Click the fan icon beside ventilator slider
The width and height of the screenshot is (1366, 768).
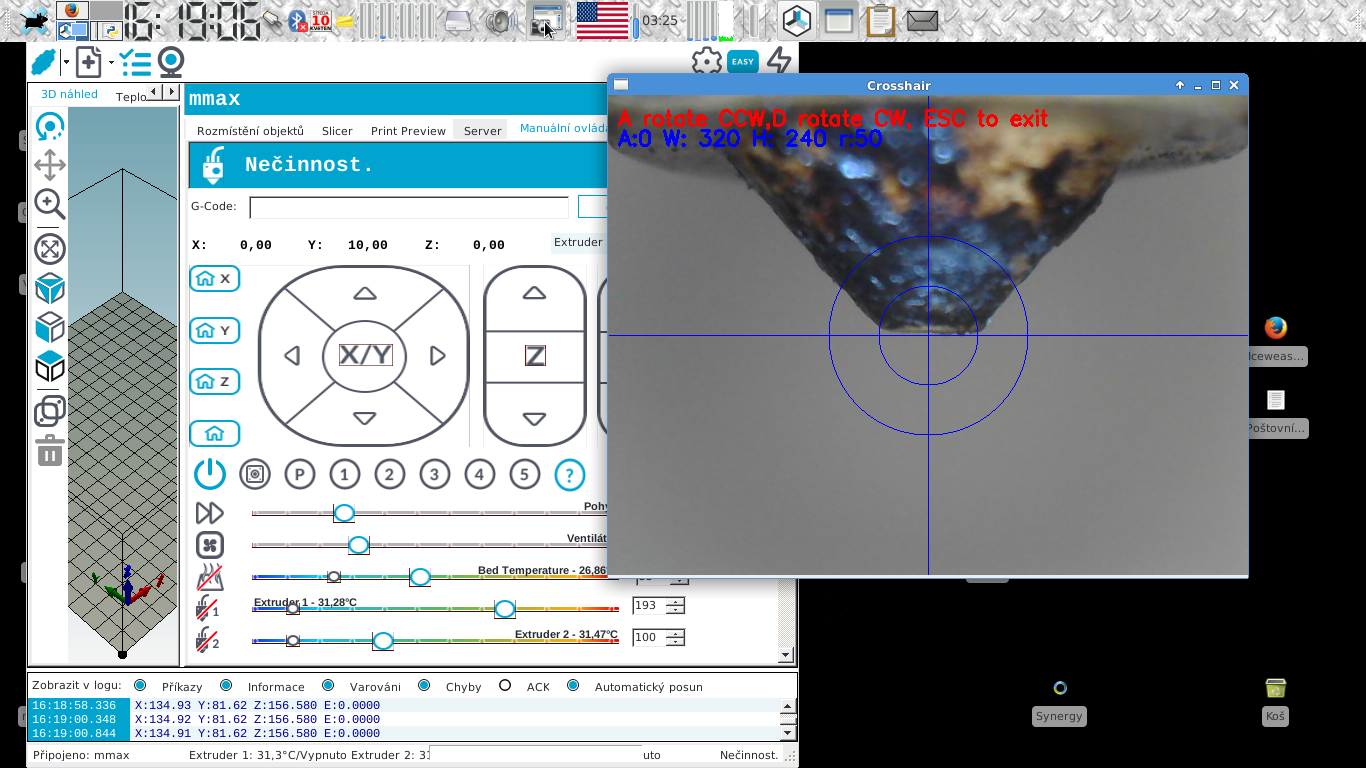point(210,545)
